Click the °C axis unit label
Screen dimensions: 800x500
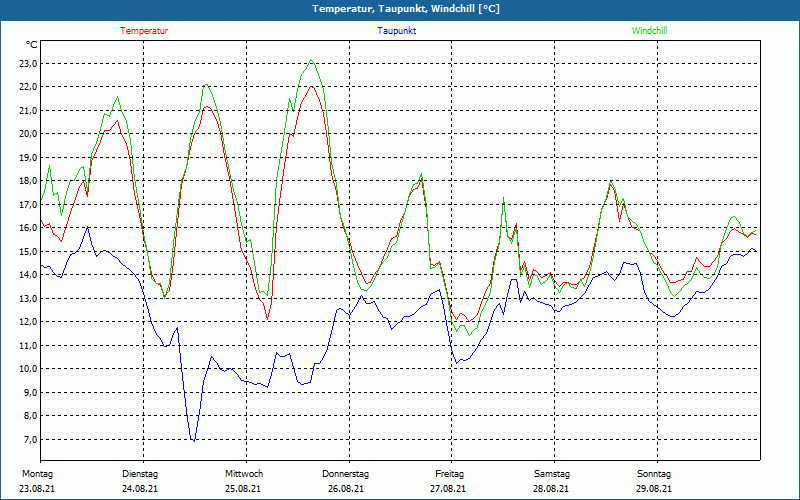32,45
